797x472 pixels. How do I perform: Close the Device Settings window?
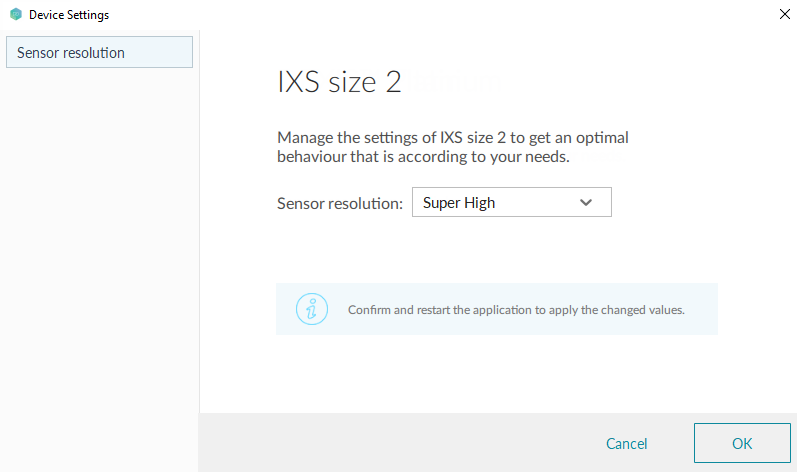coord(781,15)
